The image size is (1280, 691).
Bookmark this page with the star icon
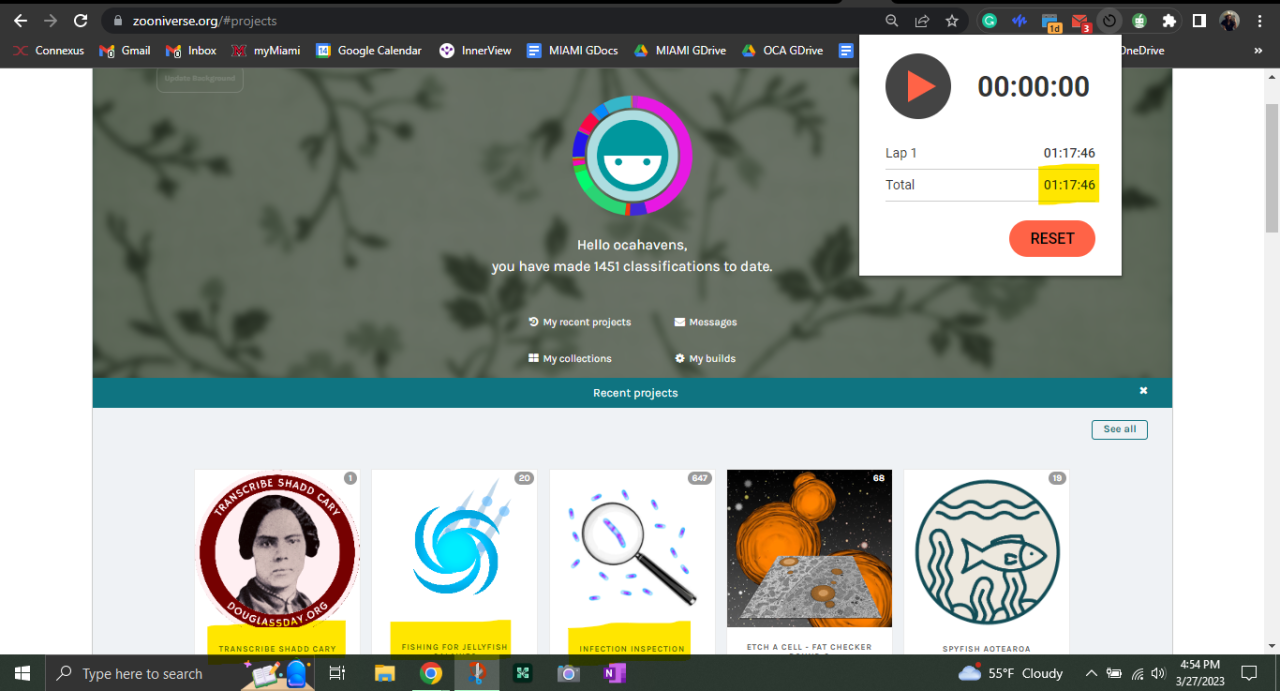[x=952, y=20]
